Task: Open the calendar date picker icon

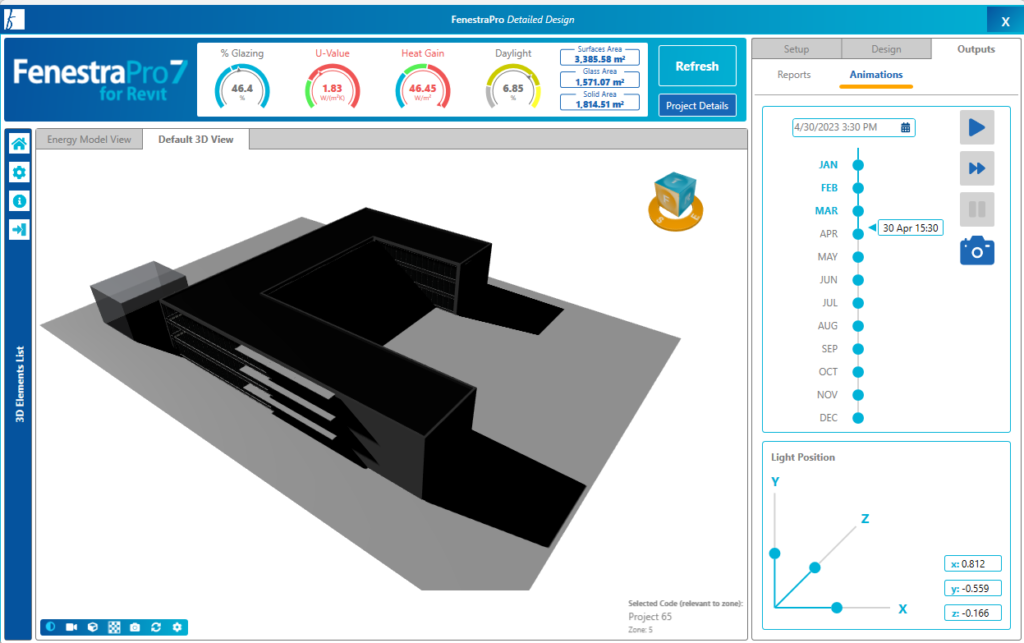Action: 905,127
